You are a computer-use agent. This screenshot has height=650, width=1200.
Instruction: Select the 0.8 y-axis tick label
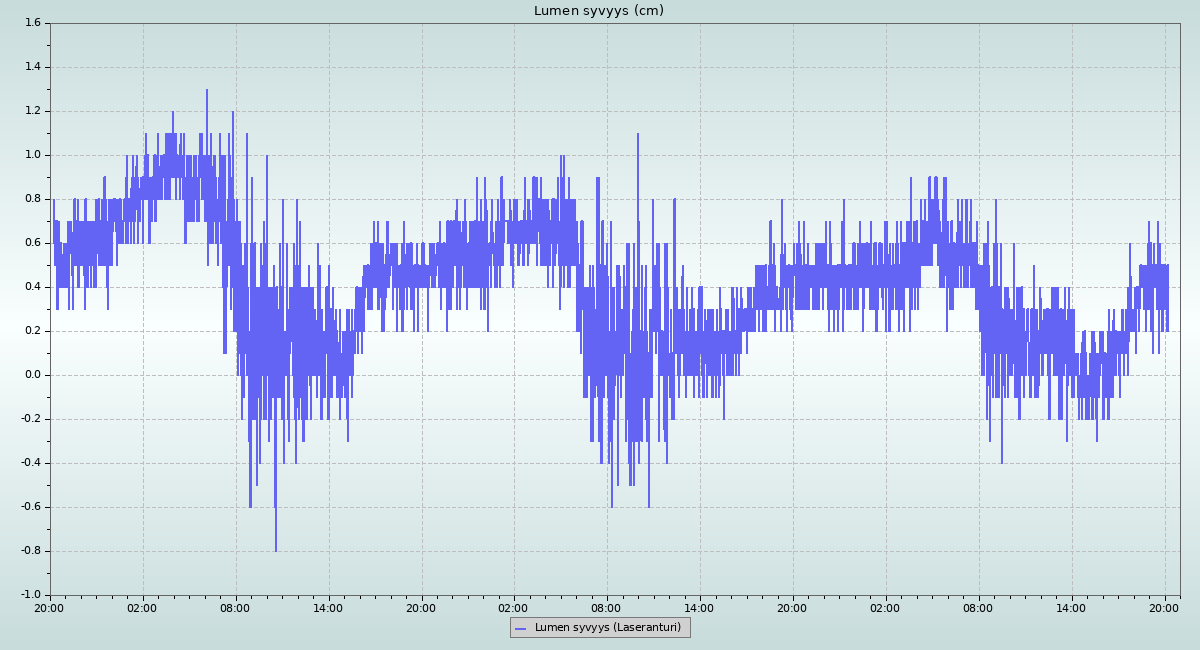(32, 199)
